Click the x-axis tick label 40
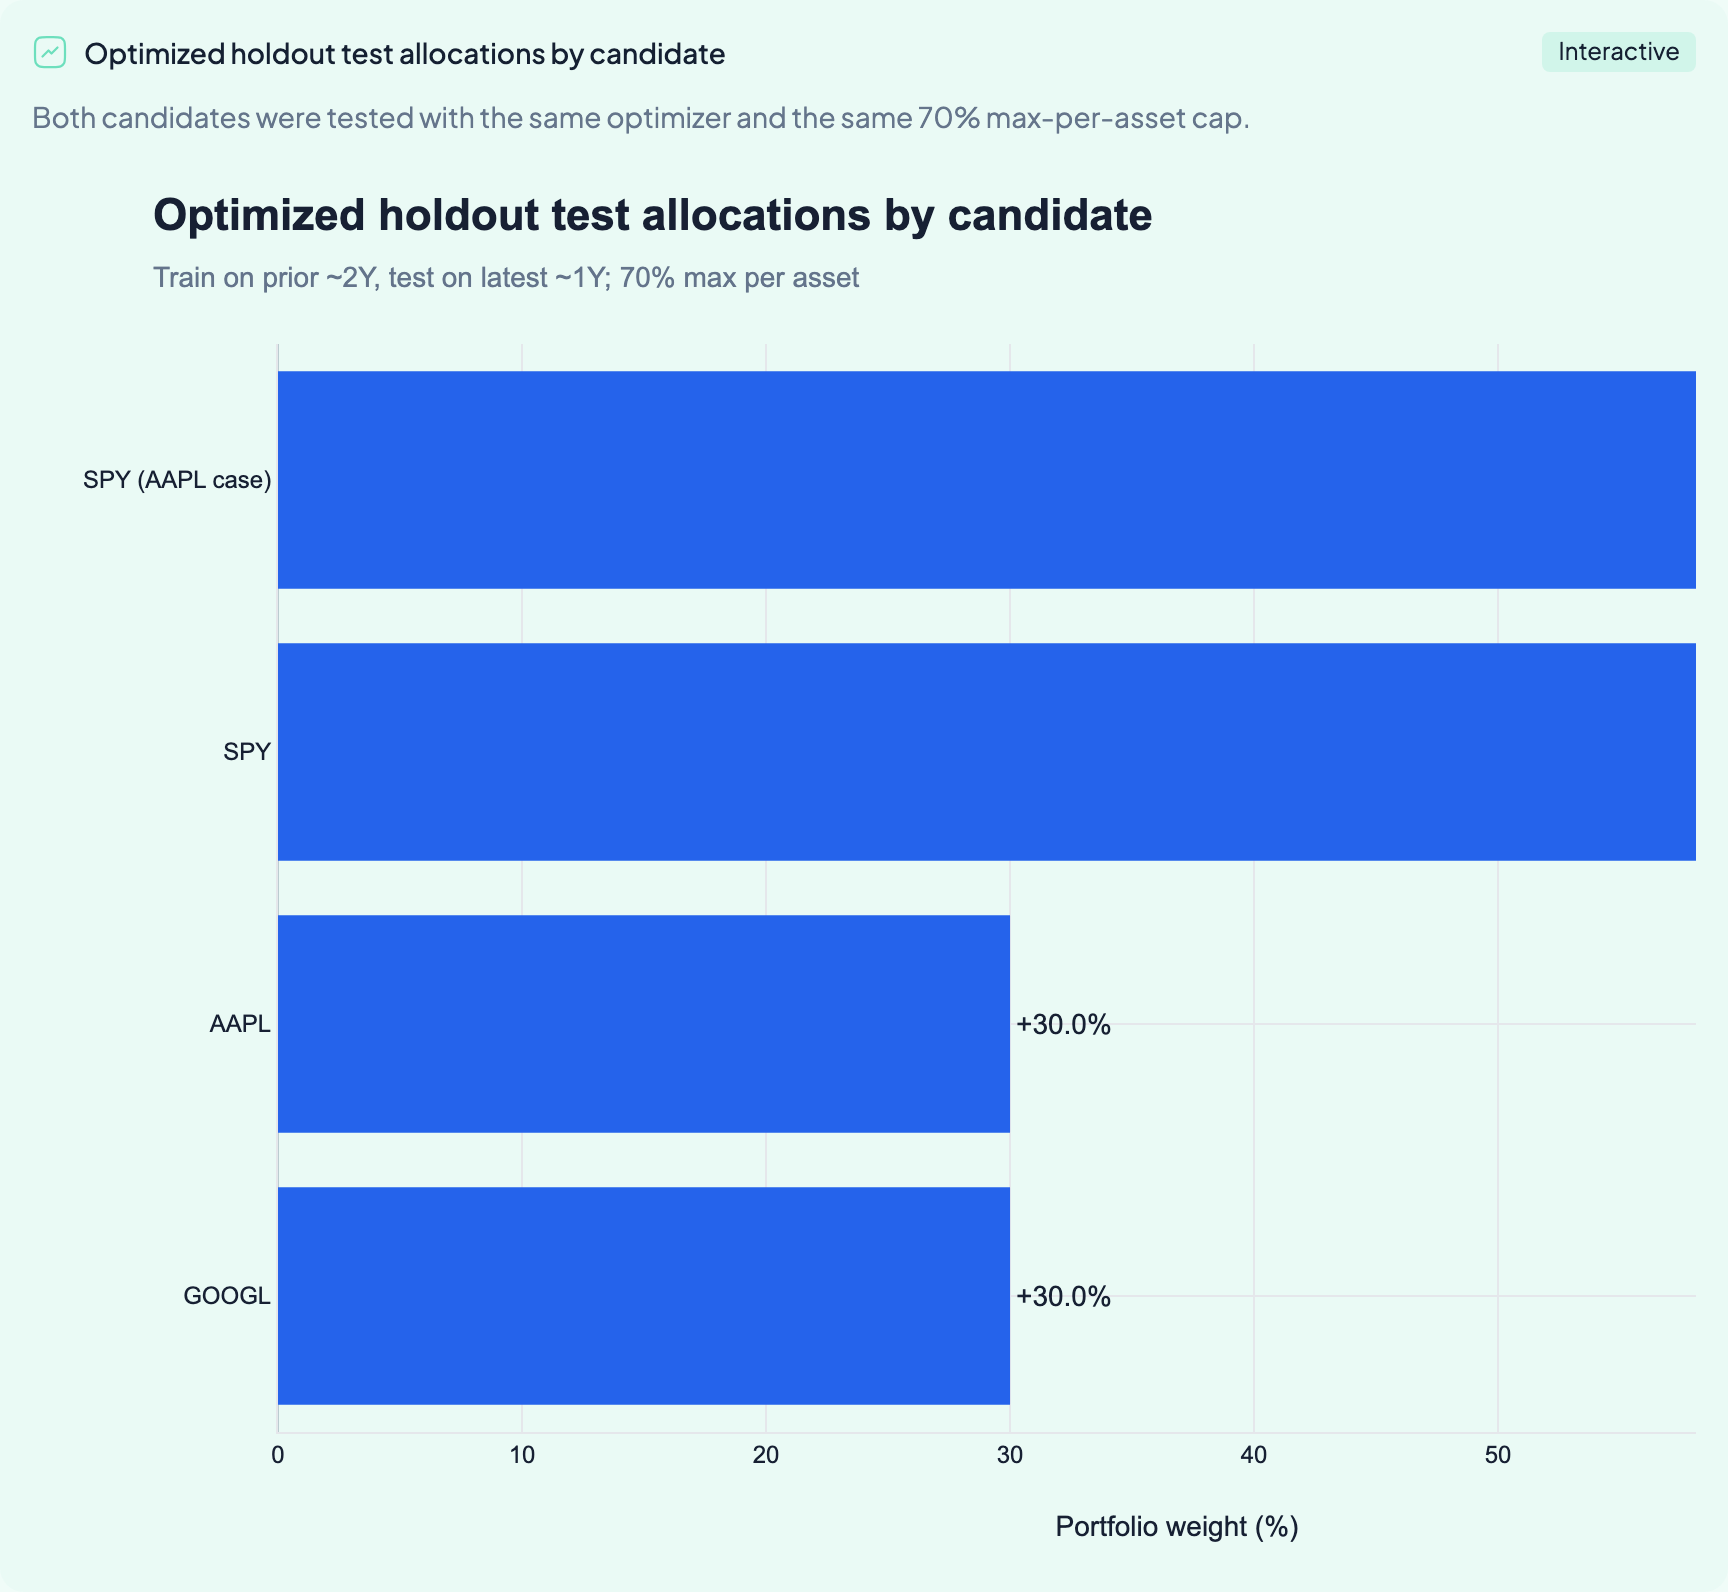The width and height of the screenshot is (1728, 1592). pyautogui.click(x=1254, y=1455)
